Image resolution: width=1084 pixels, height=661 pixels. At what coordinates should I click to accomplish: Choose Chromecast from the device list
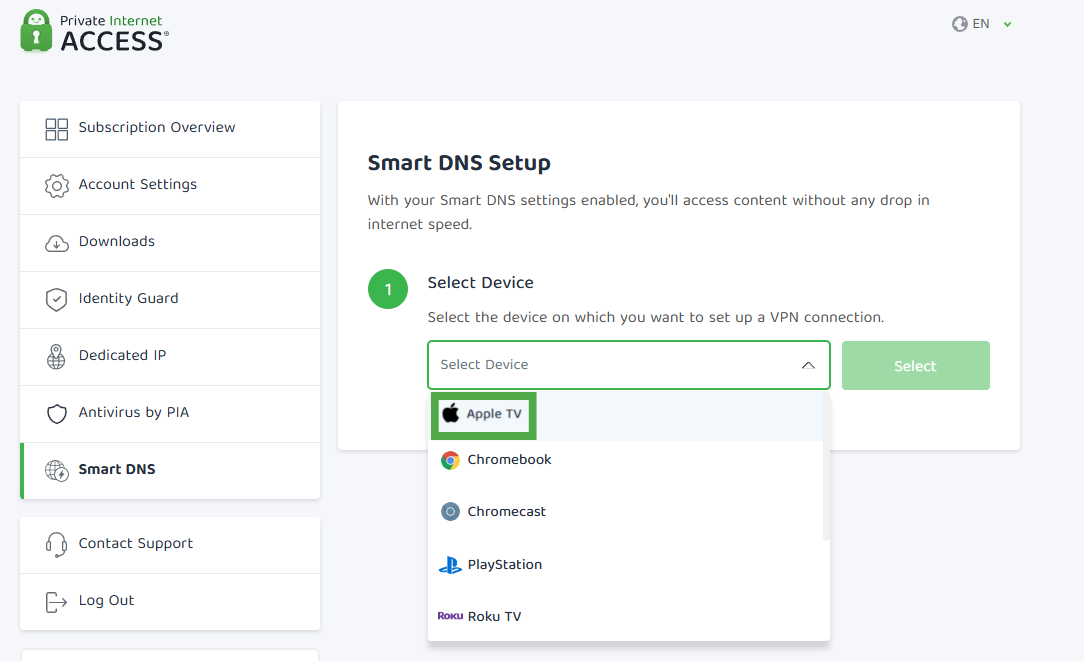[626, 512]
